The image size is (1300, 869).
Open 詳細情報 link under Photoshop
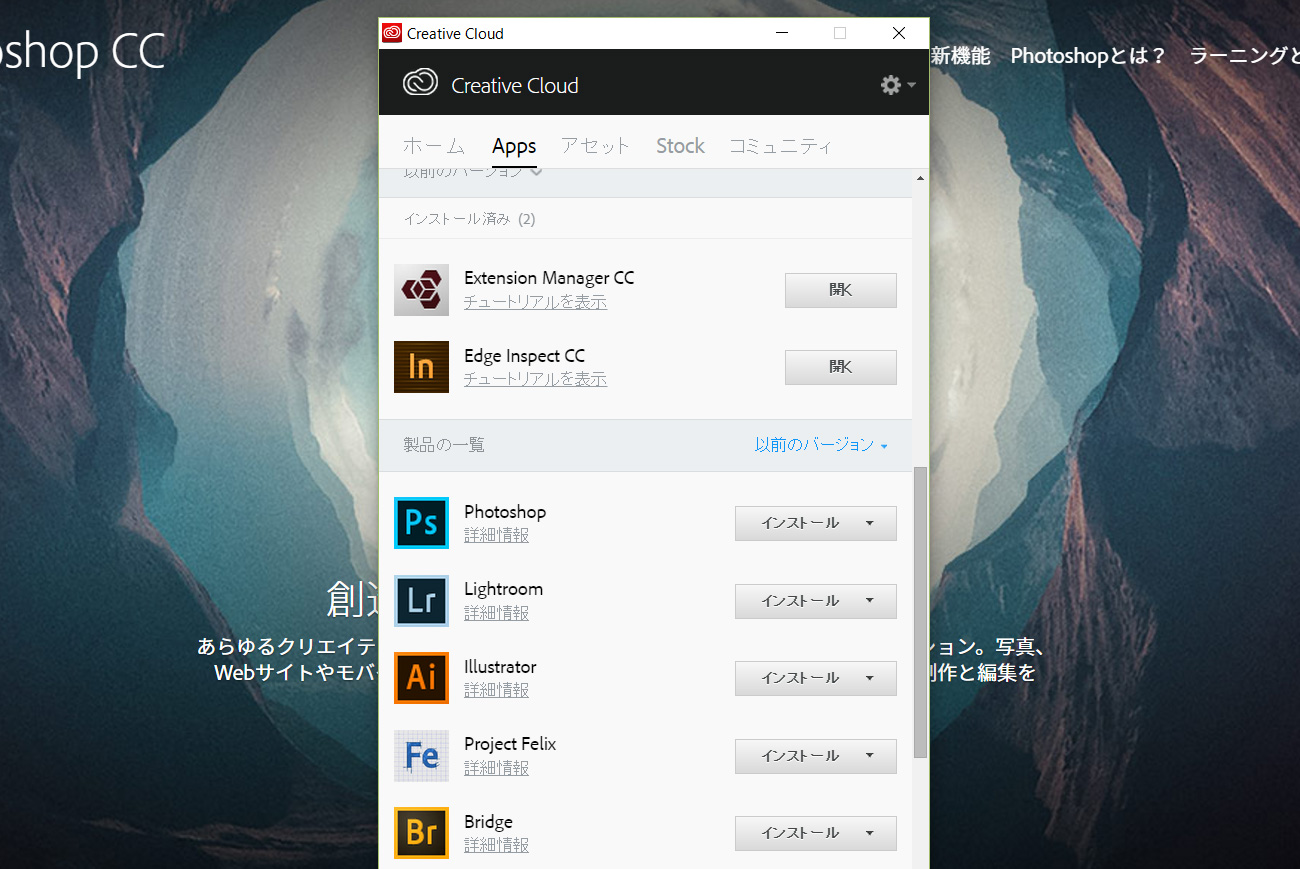(496, 535)
